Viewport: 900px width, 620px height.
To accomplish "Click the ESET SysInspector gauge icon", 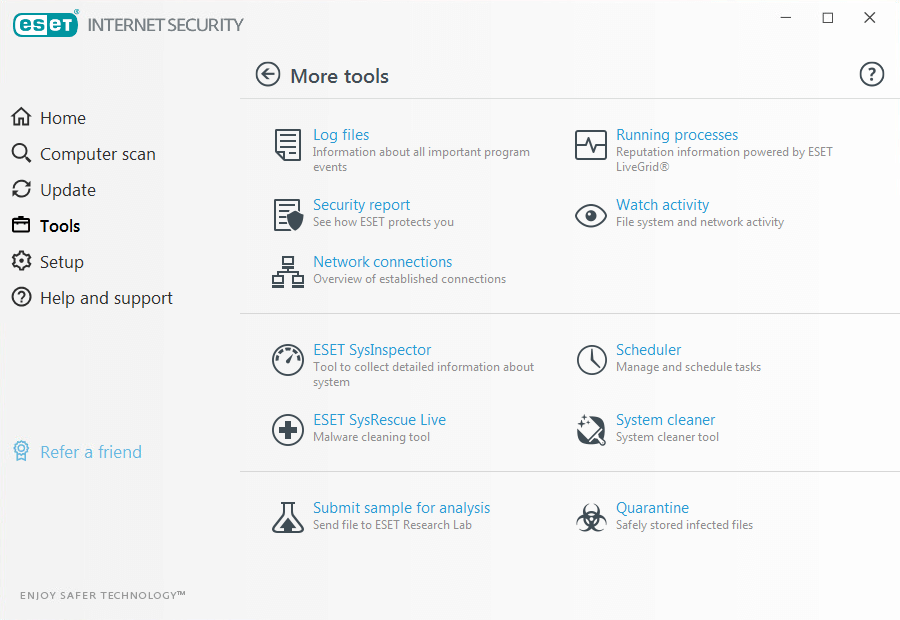I will [288, 360].
